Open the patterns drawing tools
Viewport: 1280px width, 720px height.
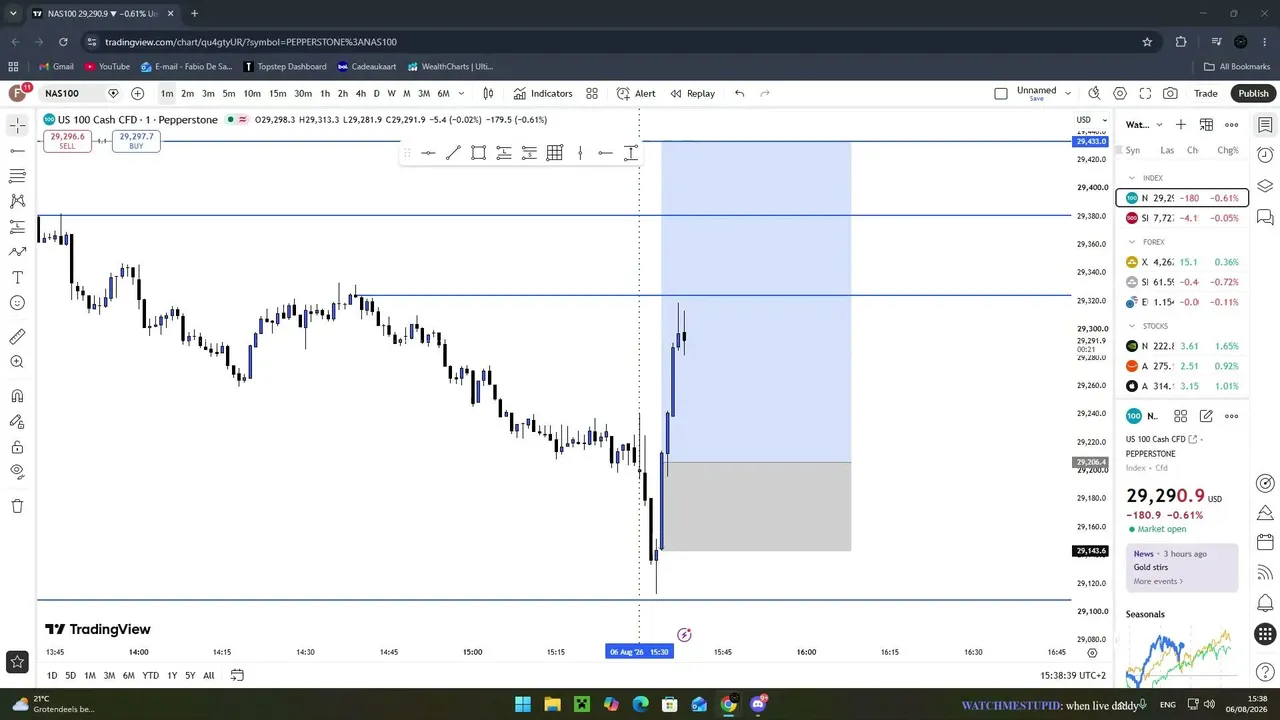[x=17, y=201]
